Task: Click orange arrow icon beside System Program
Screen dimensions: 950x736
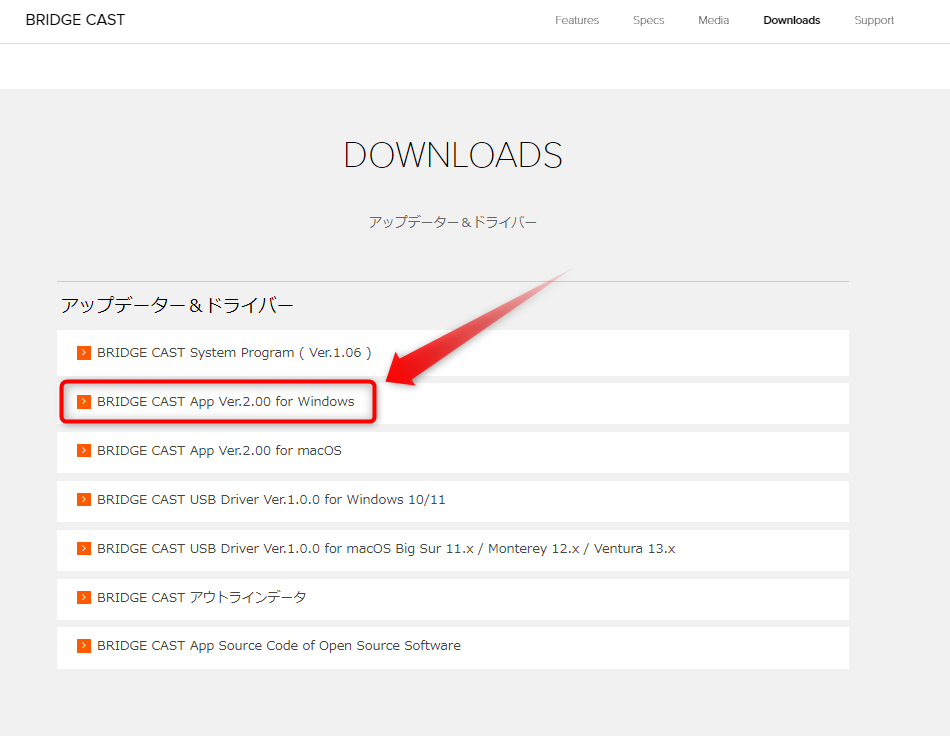Action: 84,353
